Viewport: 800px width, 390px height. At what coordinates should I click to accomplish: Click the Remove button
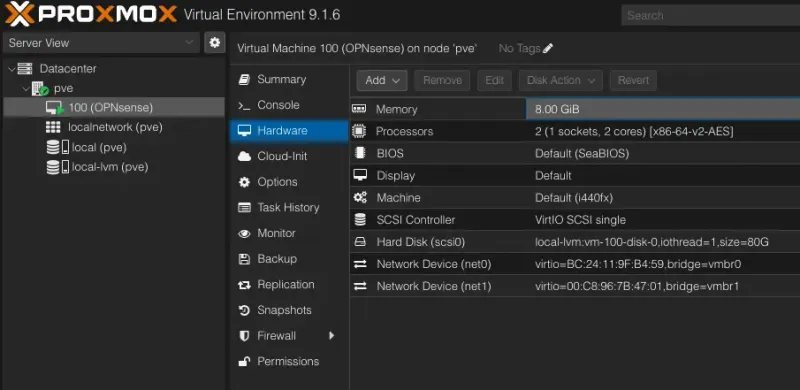click(x=442, y=80)
